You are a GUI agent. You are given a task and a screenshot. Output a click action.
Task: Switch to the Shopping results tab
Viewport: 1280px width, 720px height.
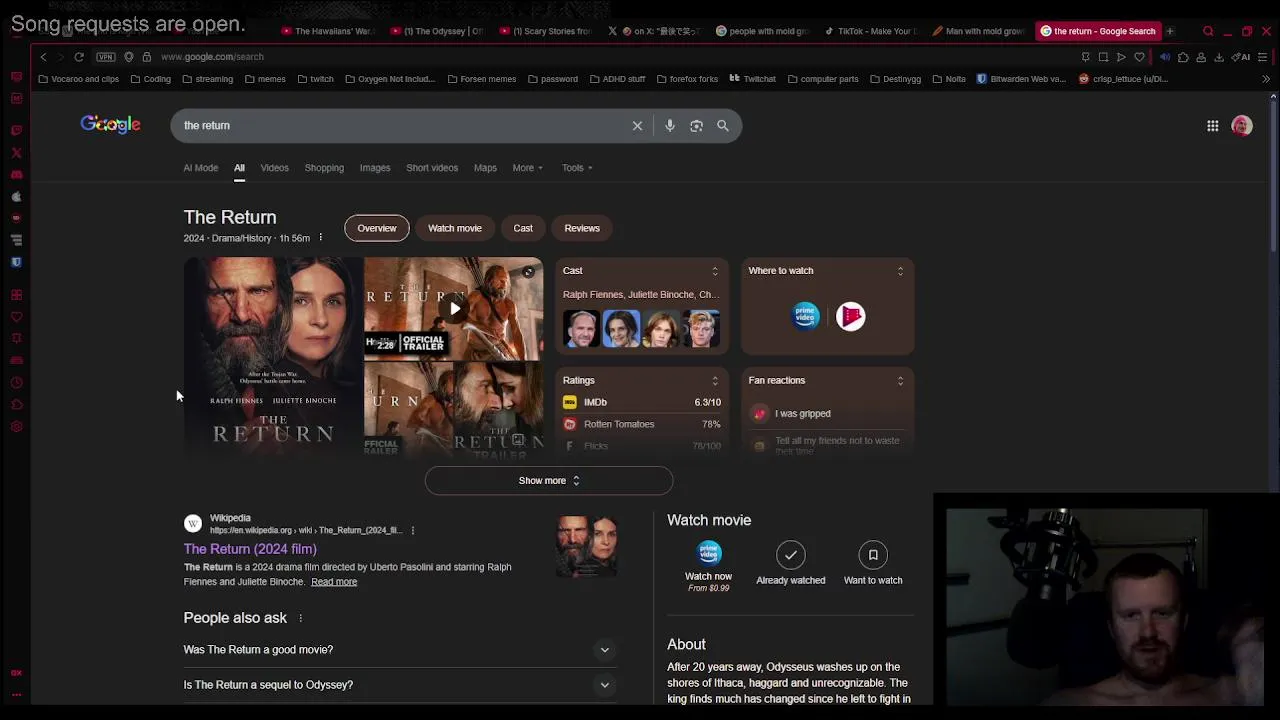[324, 168]
